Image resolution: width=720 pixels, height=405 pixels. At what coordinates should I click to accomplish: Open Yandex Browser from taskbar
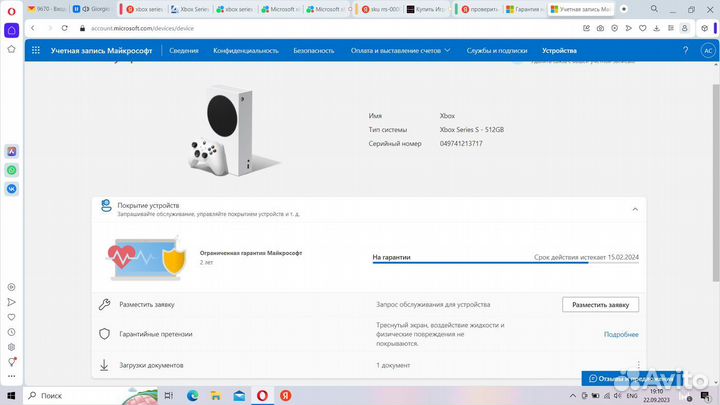coord(286,395)
